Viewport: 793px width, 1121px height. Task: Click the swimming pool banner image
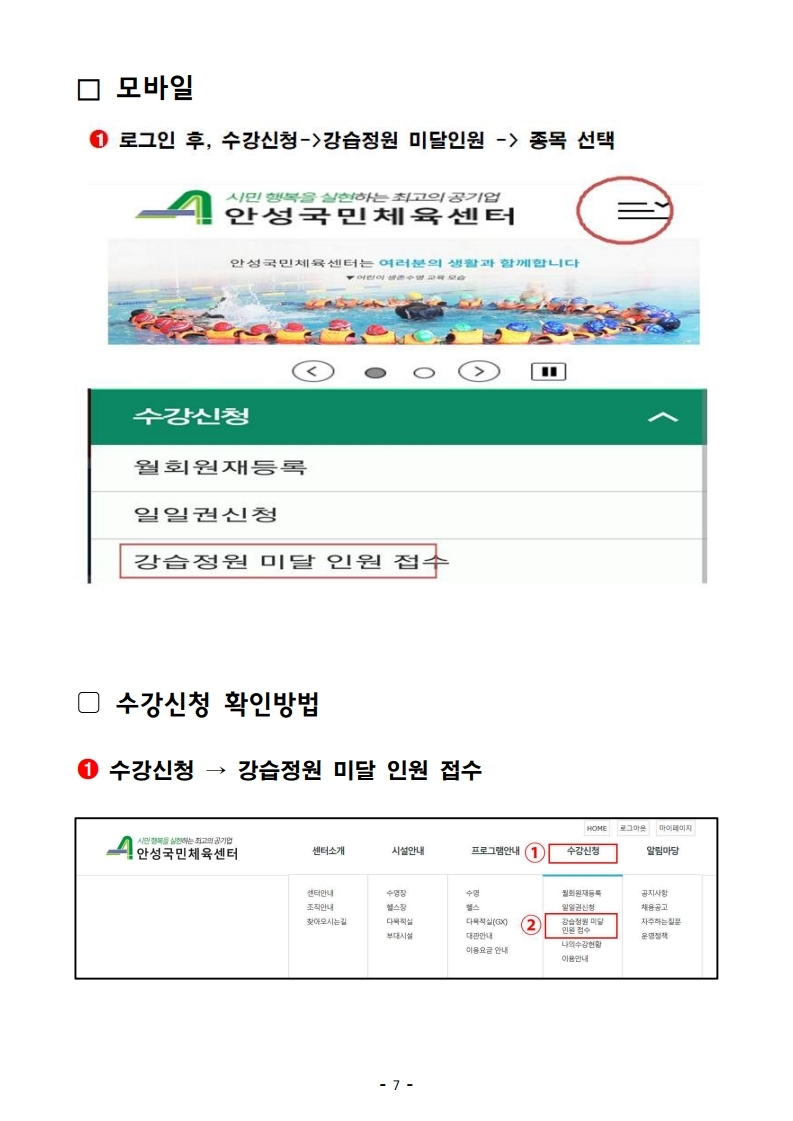pyautogui.click(x=403, y=292)
